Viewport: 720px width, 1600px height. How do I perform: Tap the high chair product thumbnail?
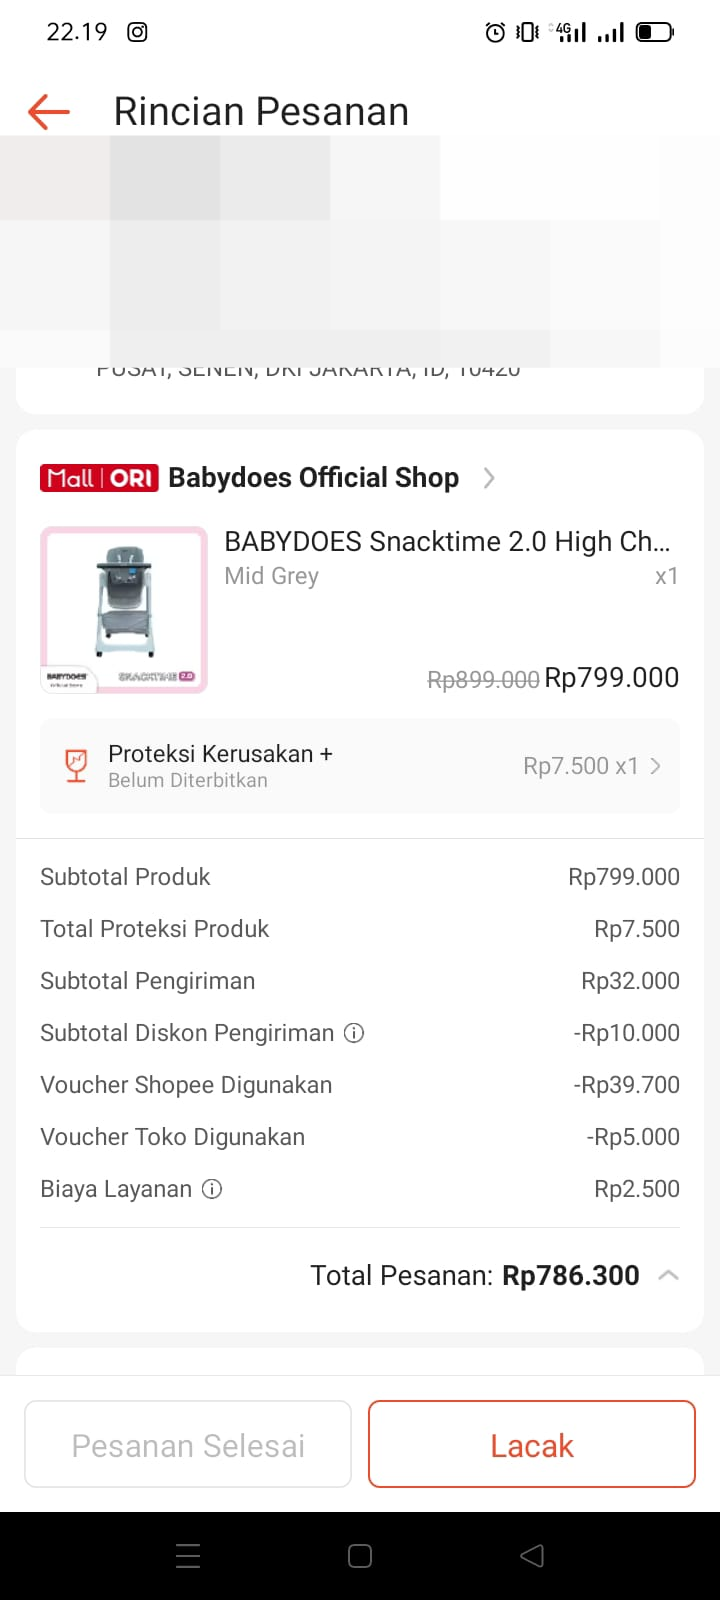click(124, 610)
